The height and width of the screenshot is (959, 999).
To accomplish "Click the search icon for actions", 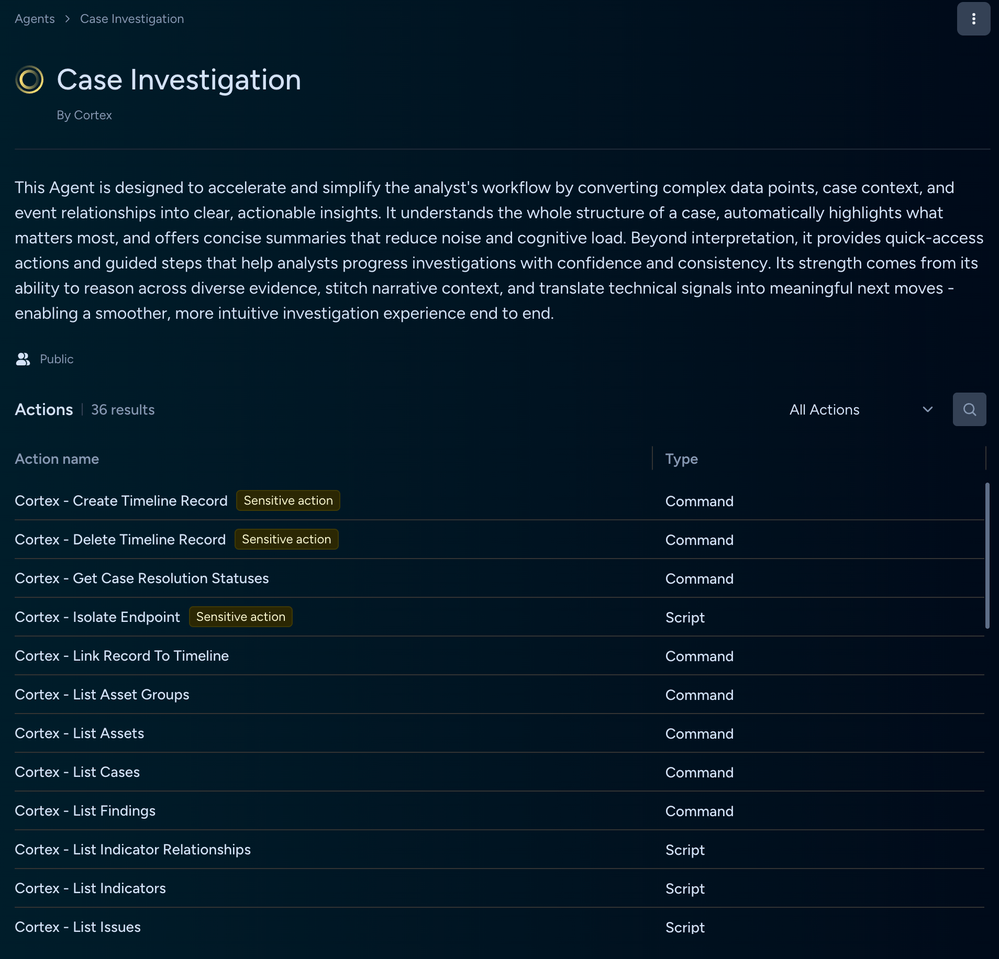I will [969, 409].
